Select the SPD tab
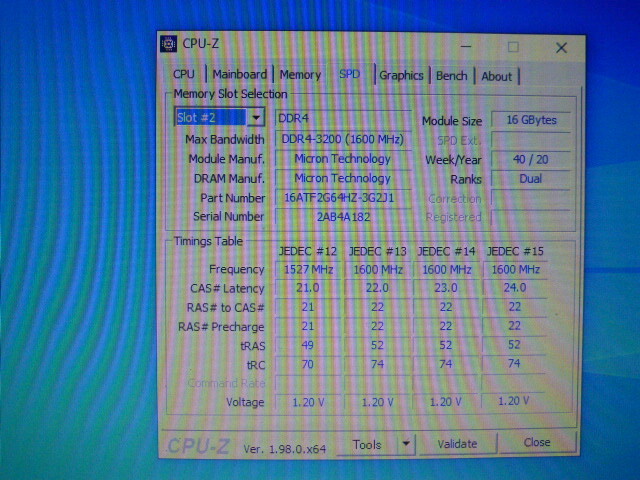The image size is (640, 480). [x=349, y=74]
